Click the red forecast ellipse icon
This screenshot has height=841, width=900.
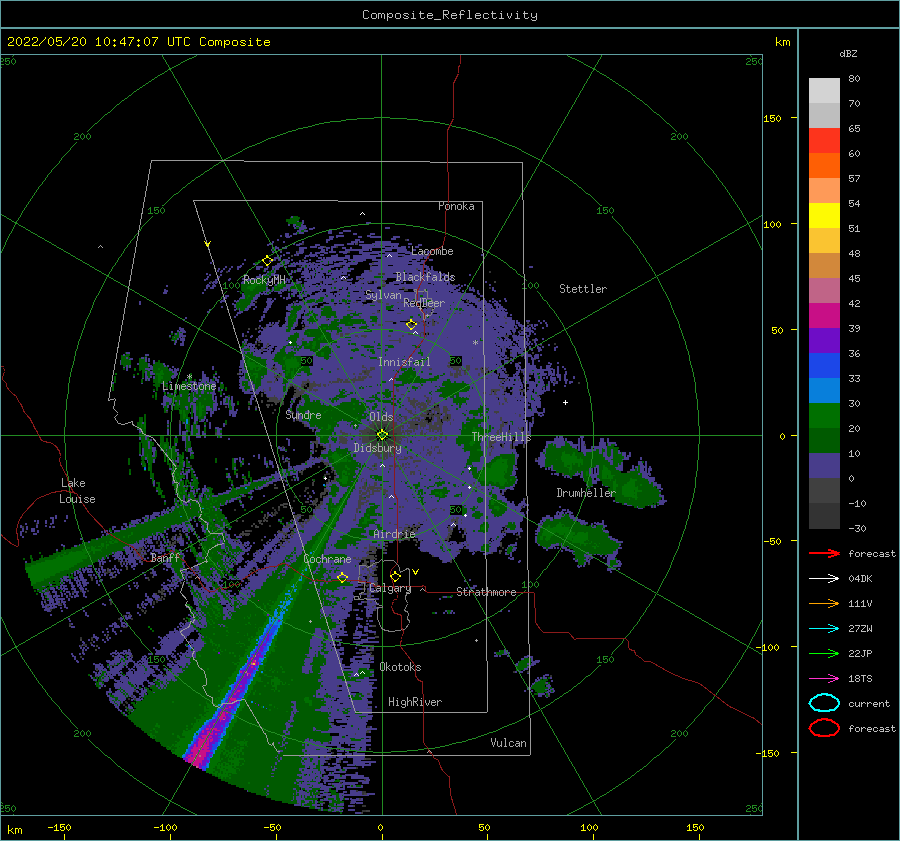point(824,728)
